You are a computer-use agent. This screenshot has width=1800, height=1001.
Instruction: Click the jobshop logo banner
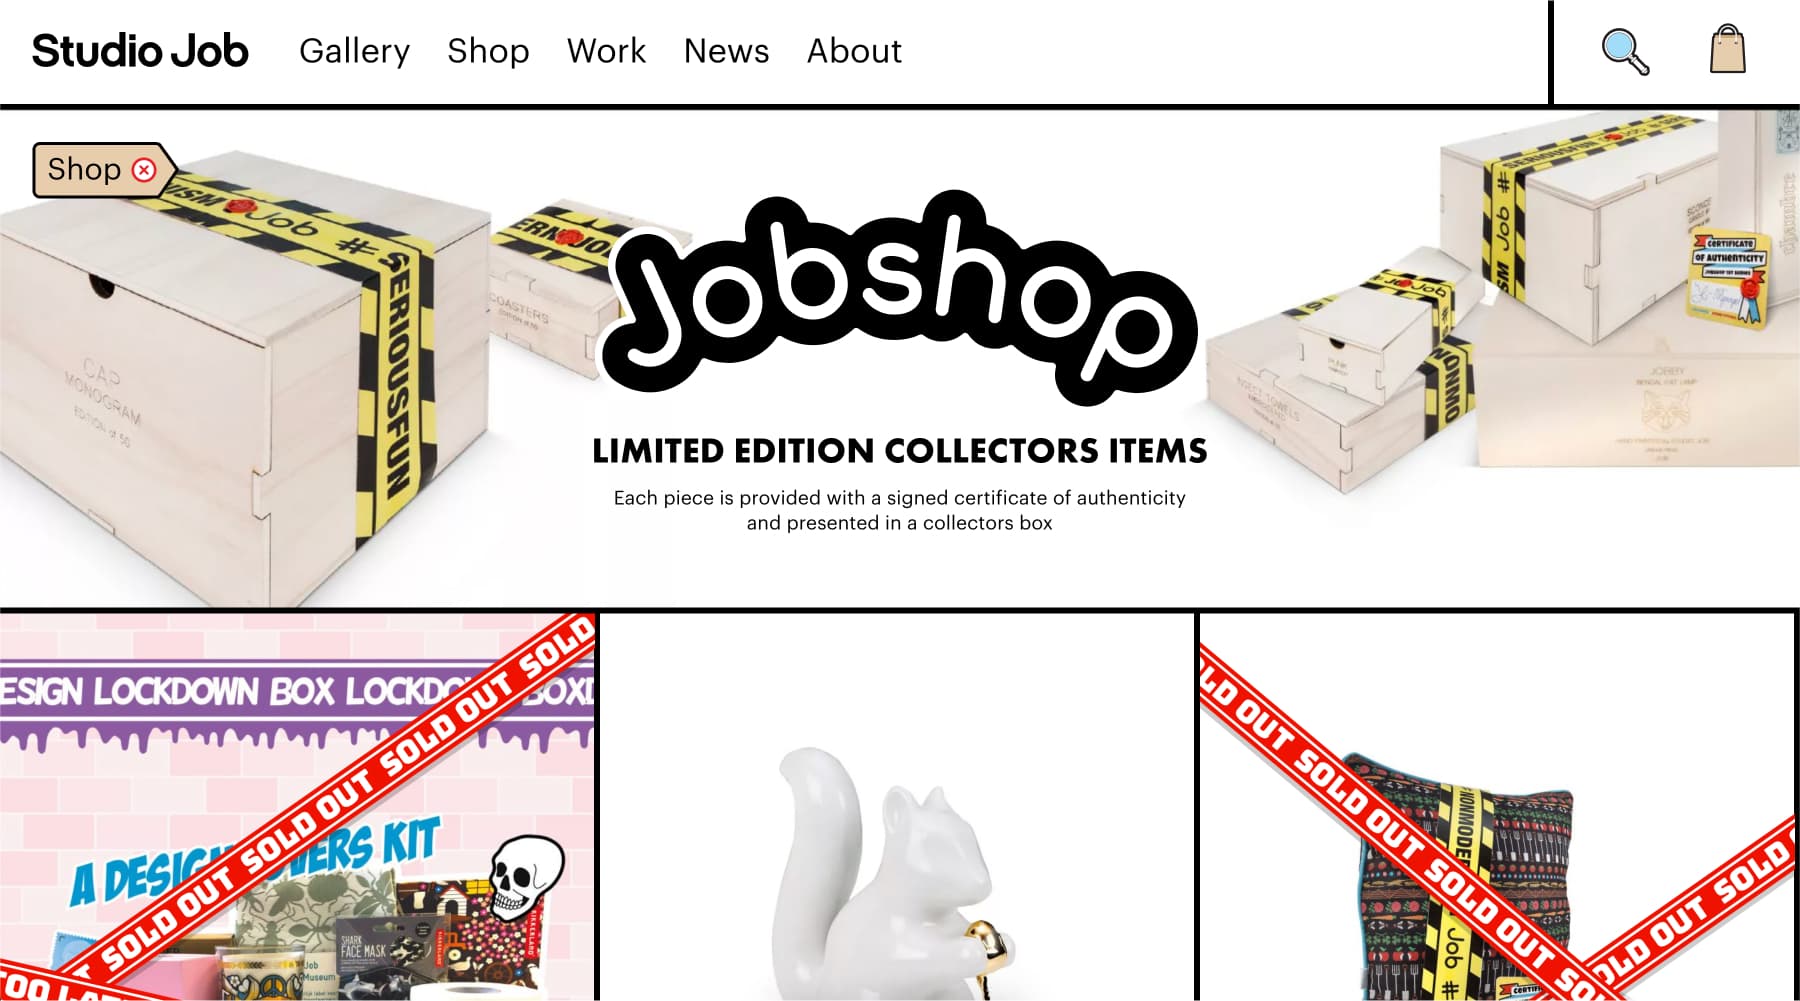pyautogui.click(x=899, y=298)
